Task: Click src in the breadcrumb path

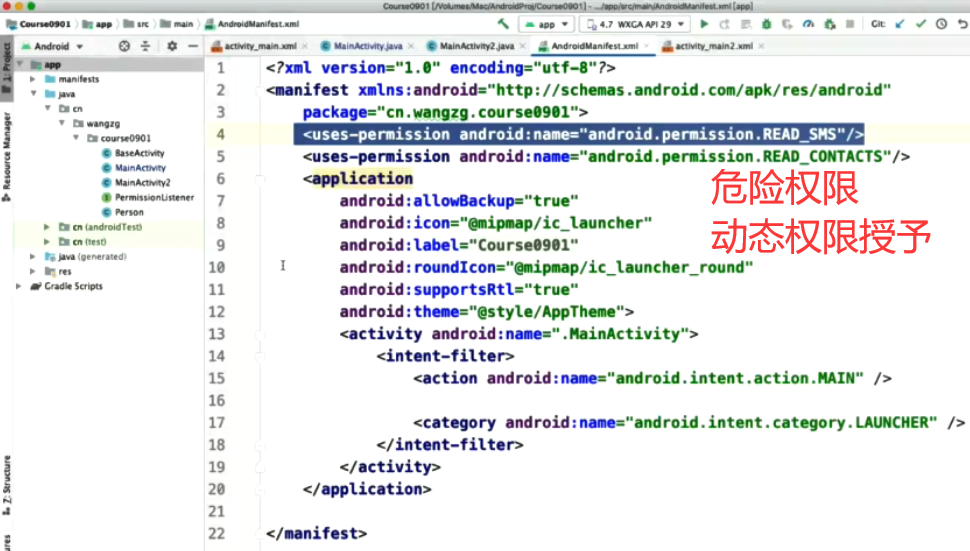Action: (136, 24)
